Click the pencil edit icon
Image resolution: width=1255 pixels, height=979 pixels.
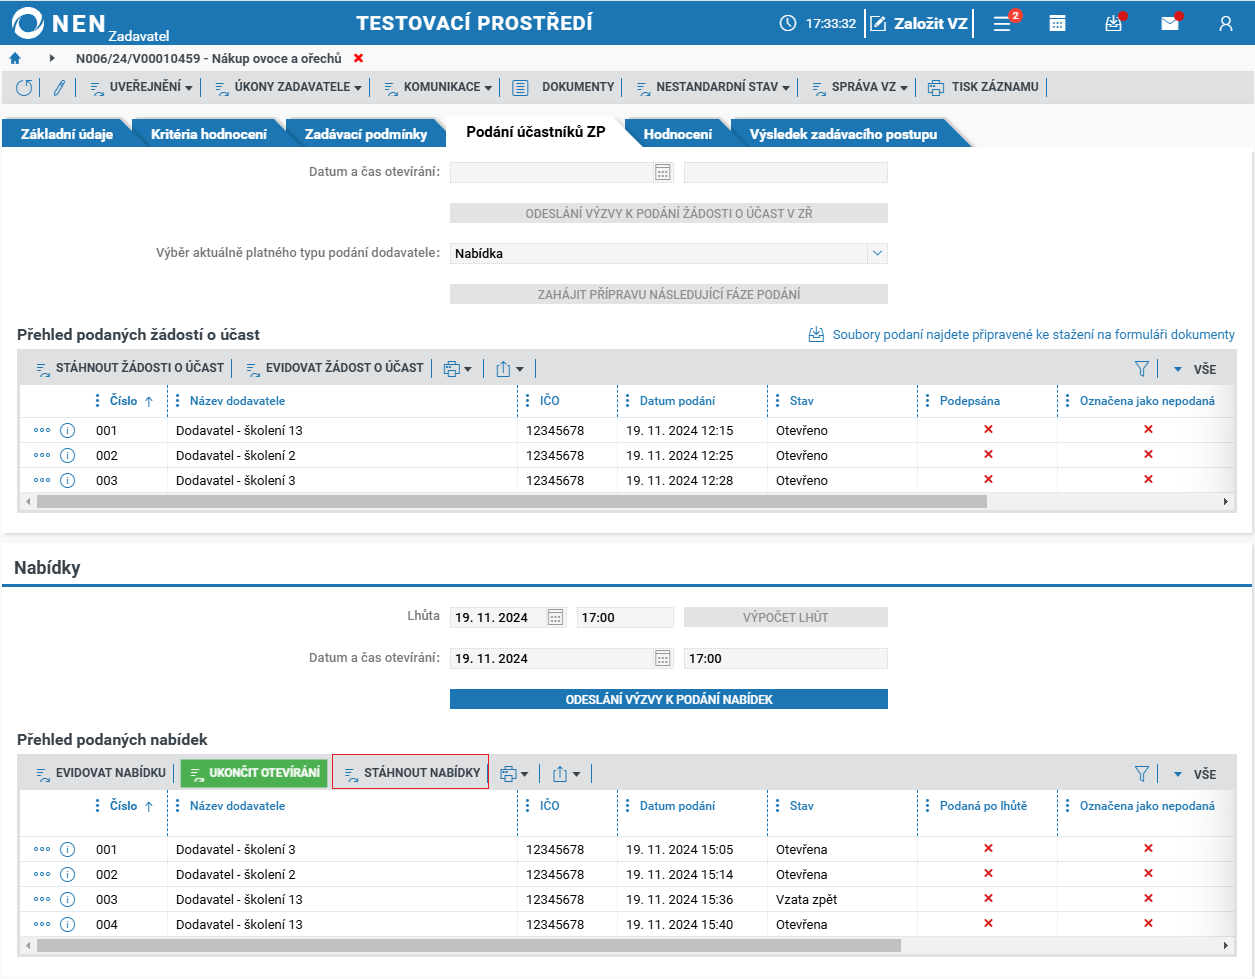coord(59,88)
